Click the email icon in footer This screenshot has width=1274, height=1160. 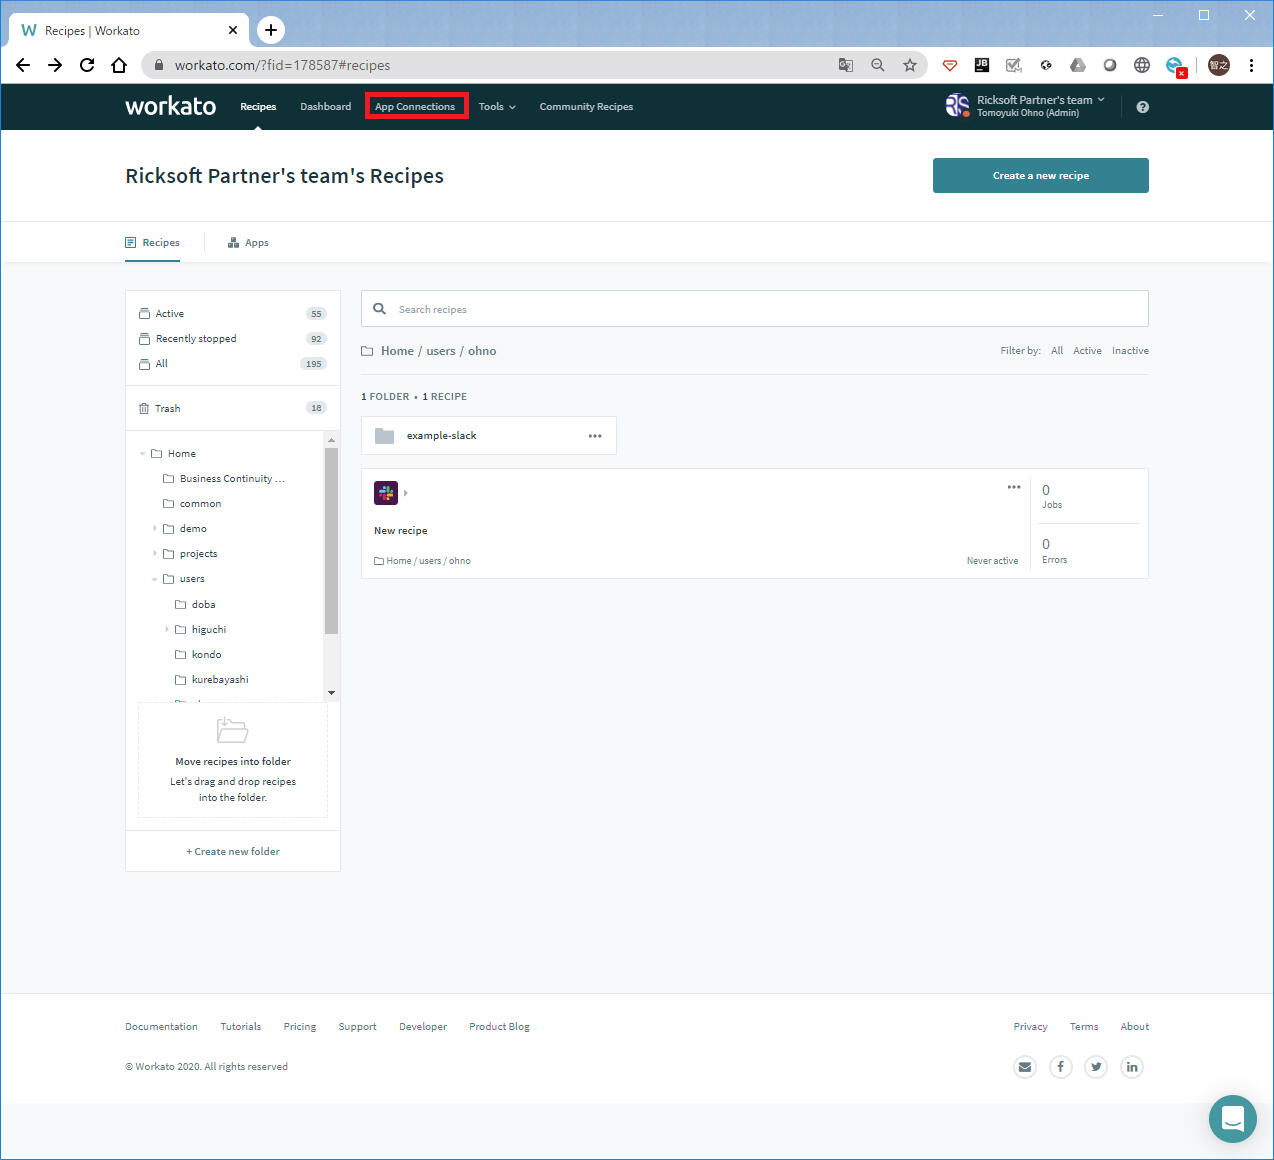1025,1067
